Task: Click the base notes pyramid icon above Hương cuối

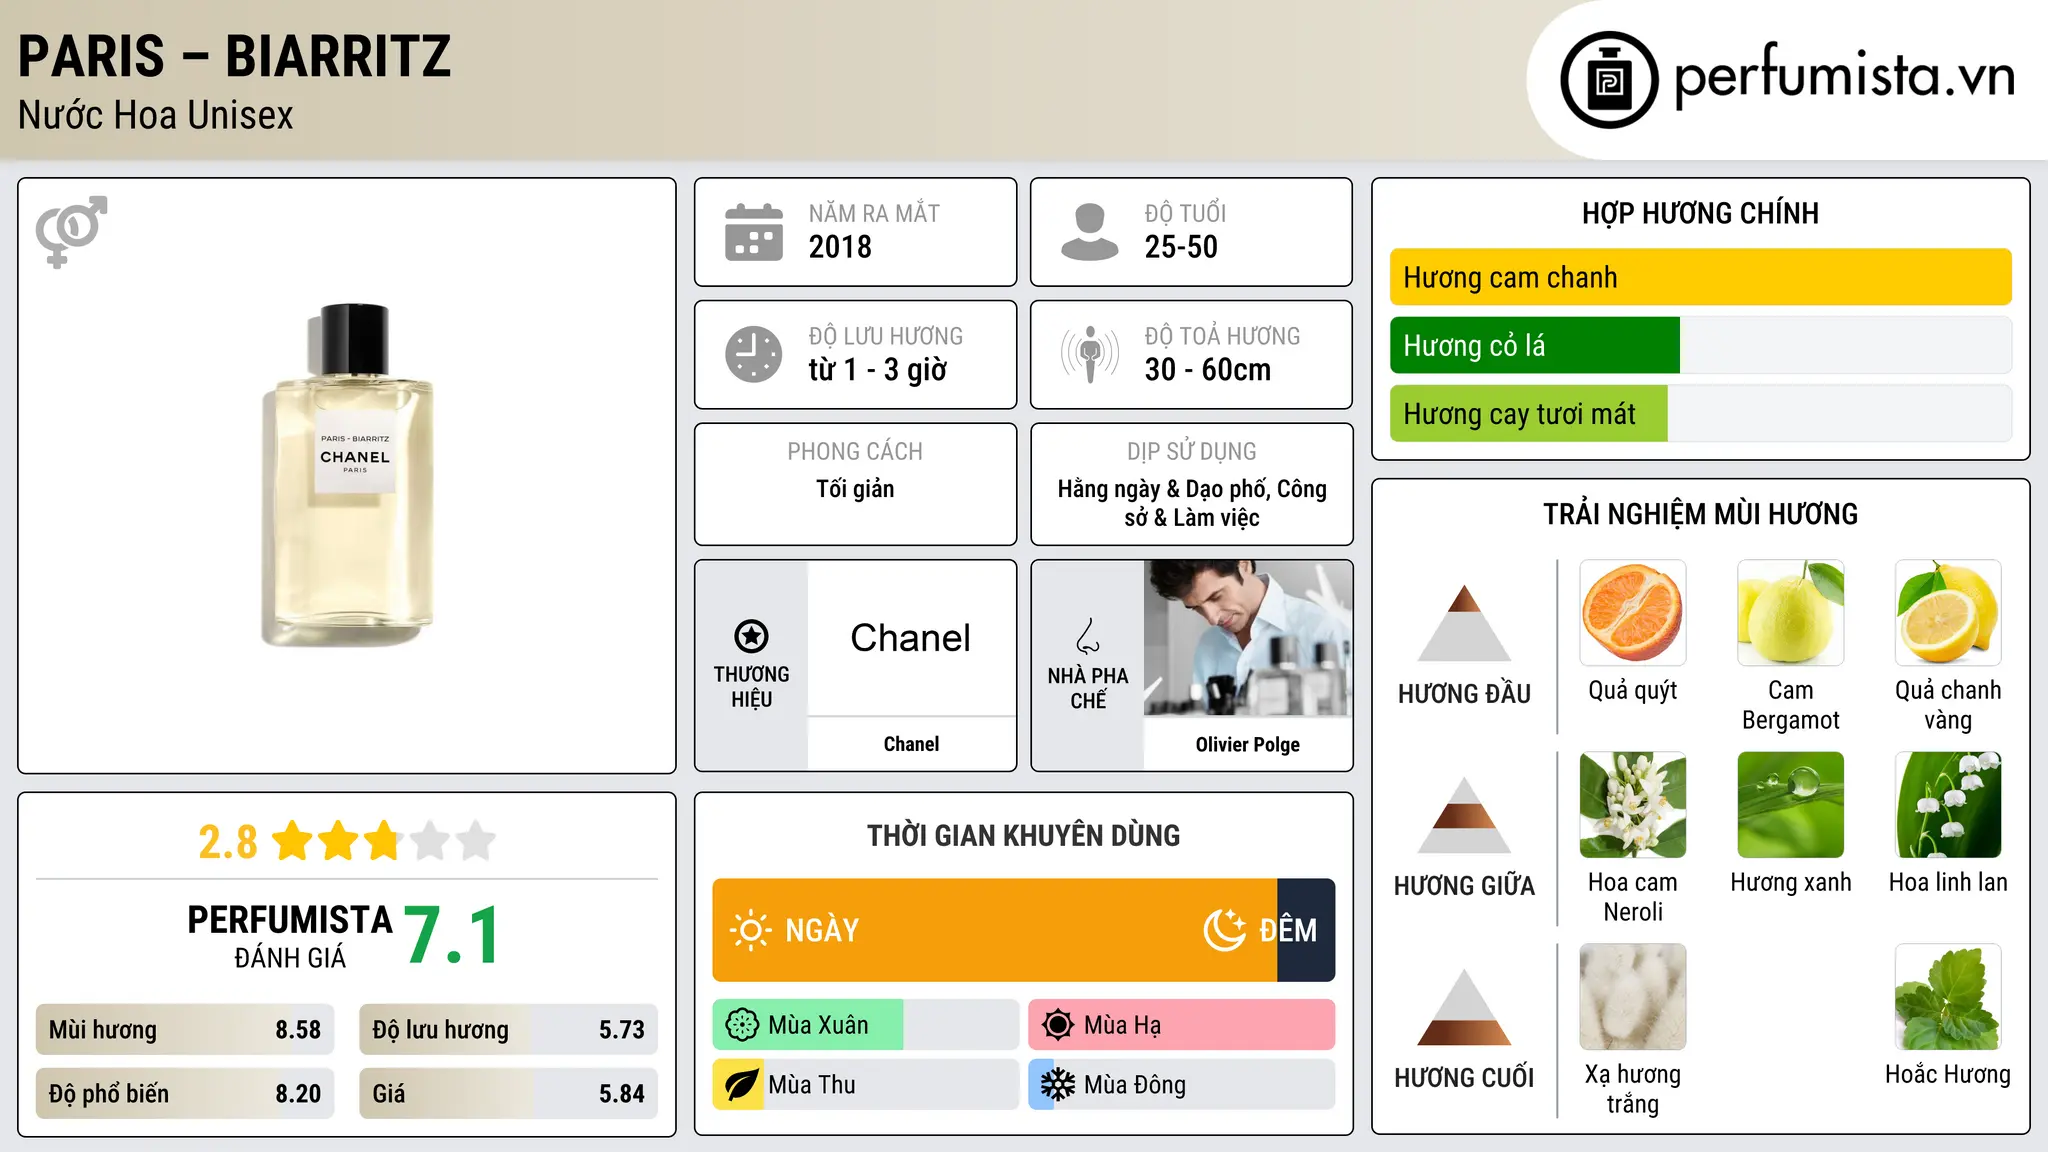Action: coord(1464,1007)
